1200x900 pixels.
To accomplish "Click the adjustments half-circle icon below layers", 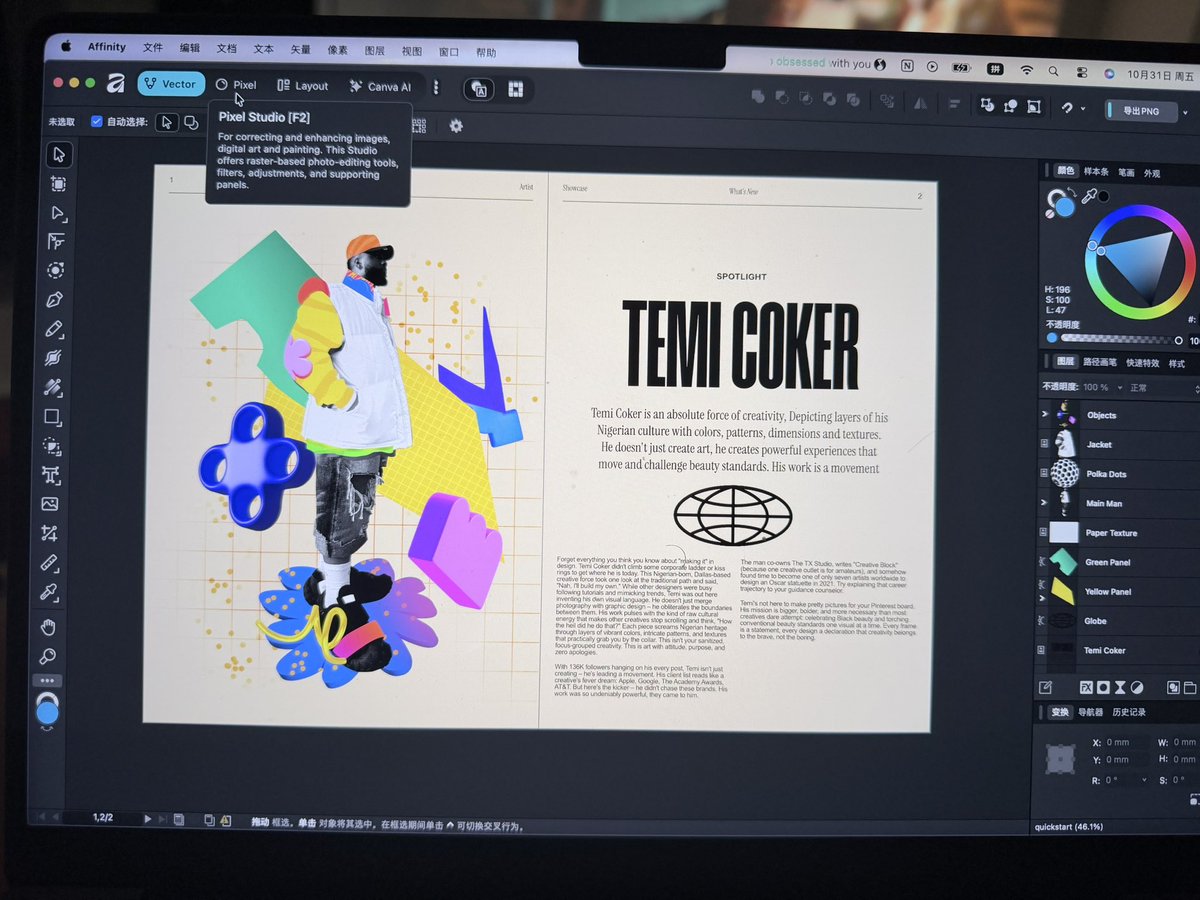I will [1137, 687].
